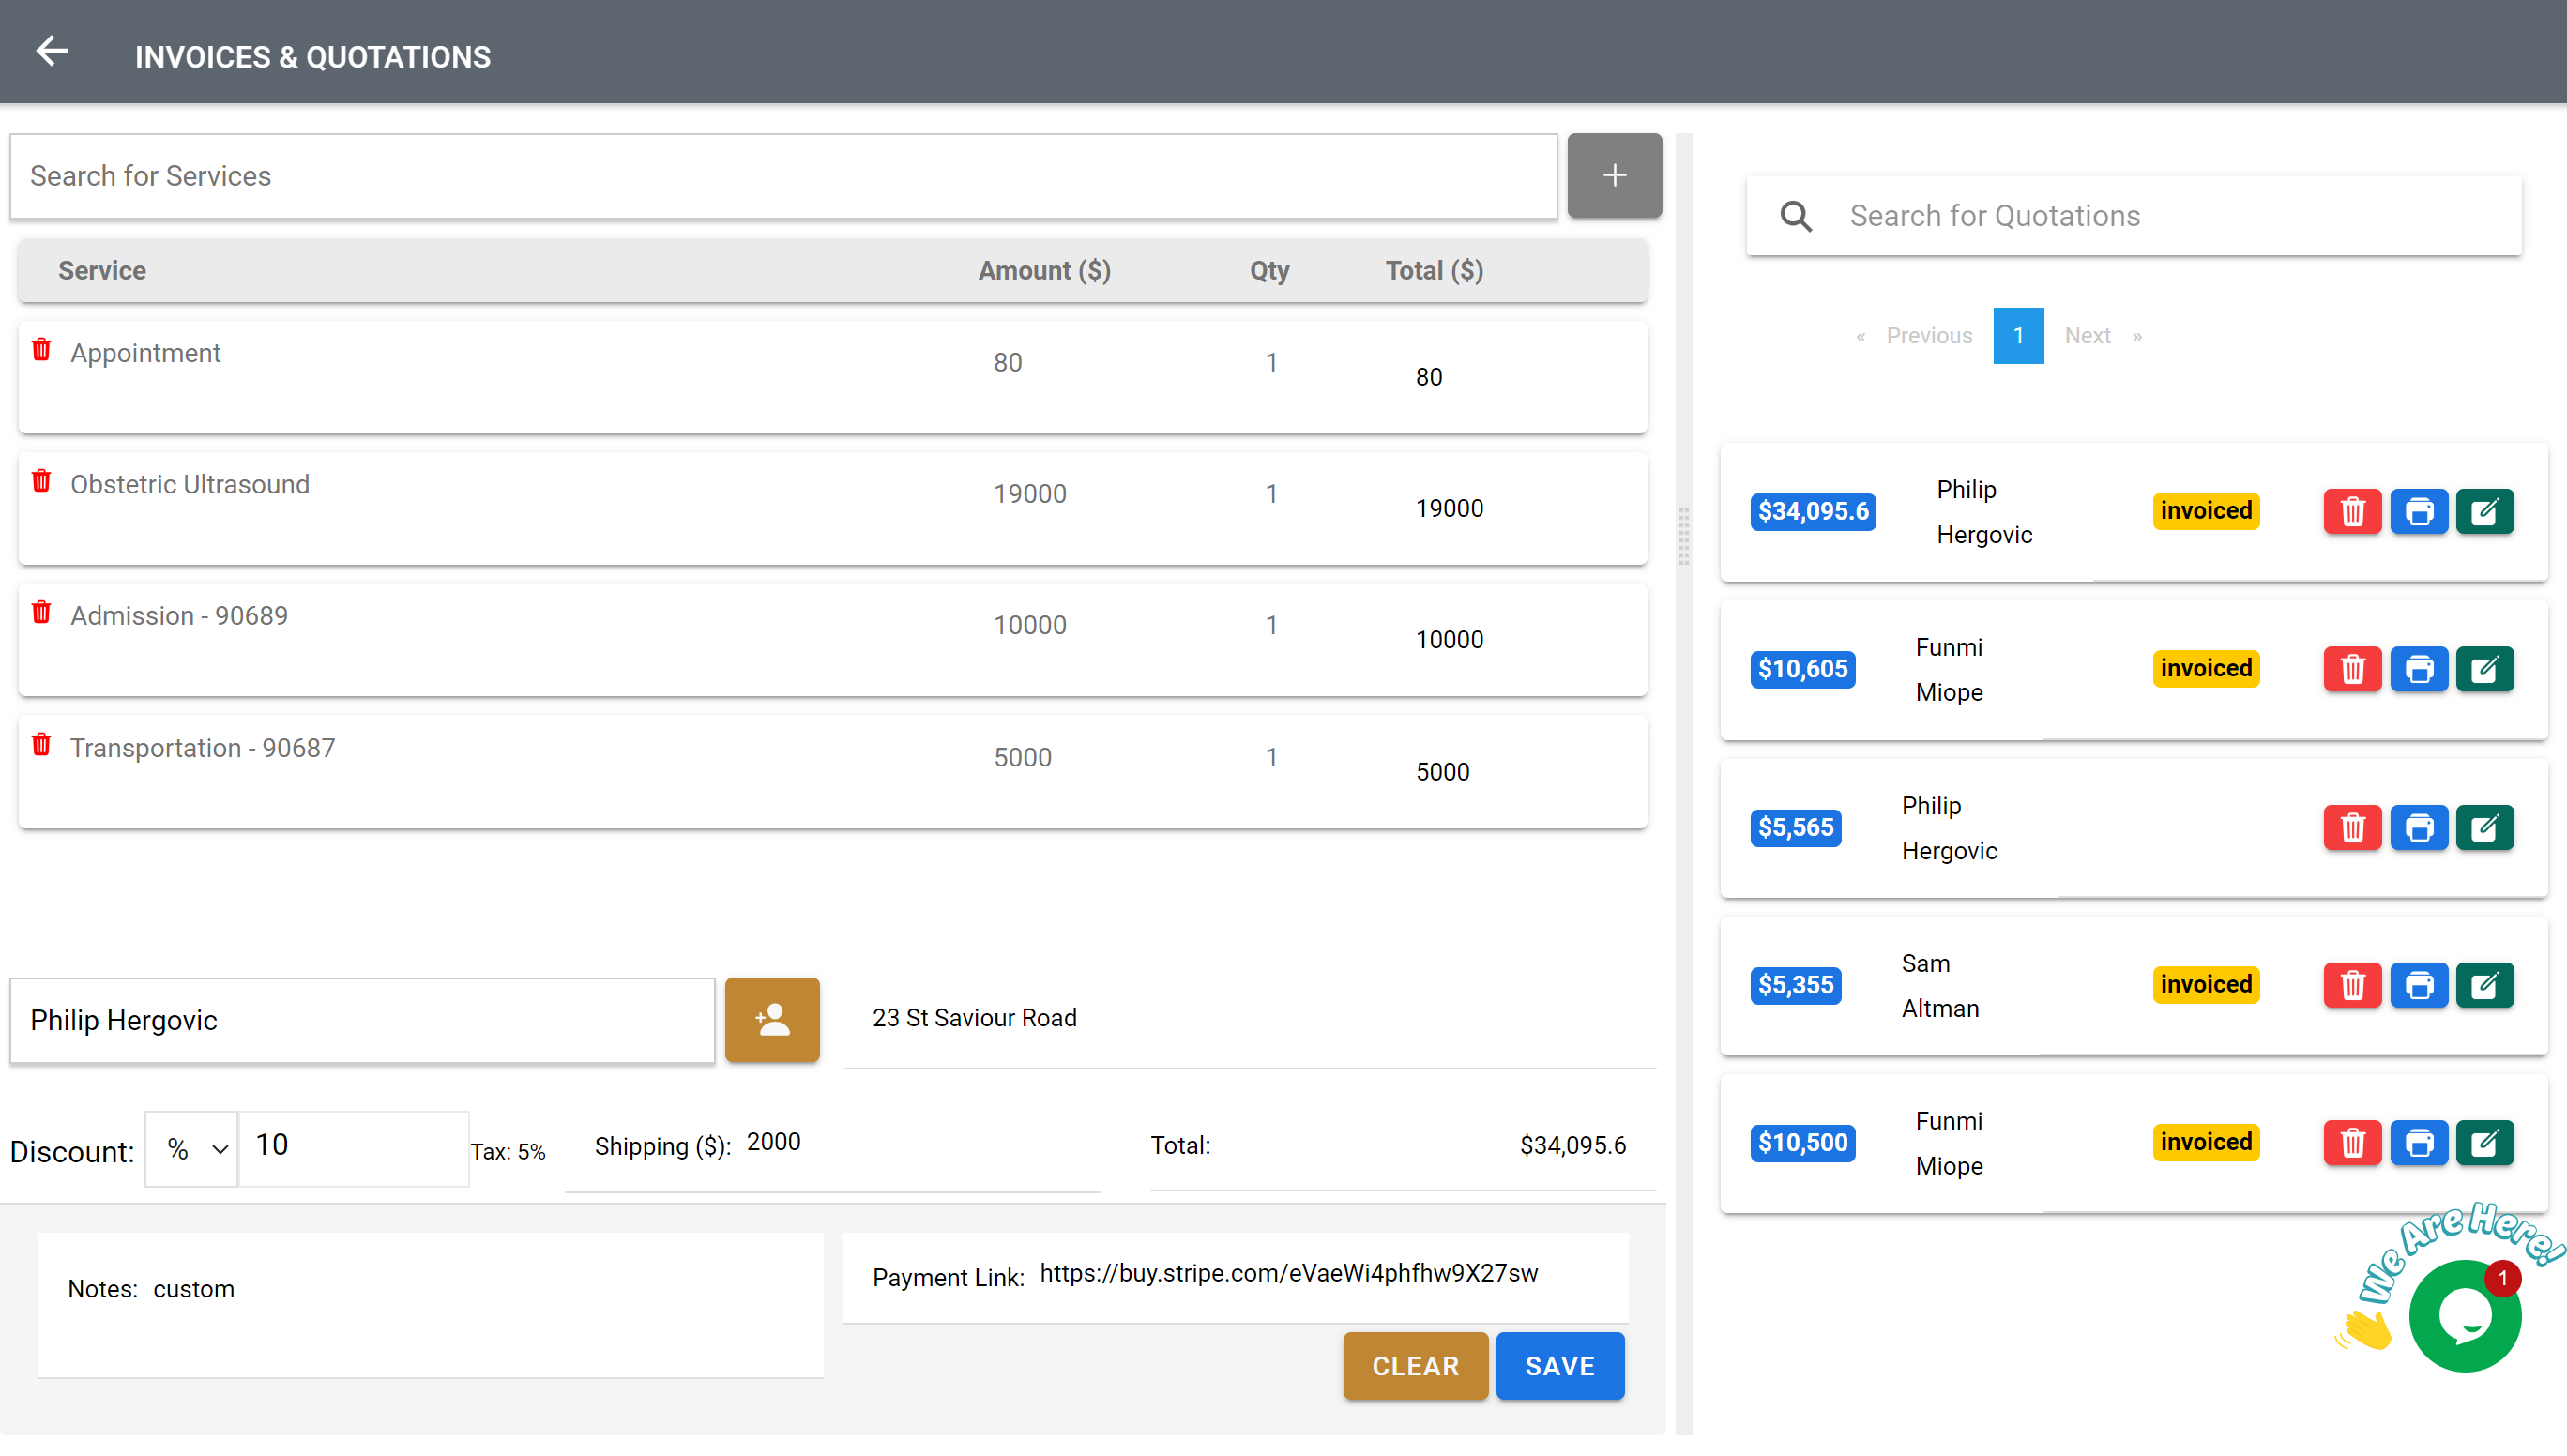Edit the $5,355 Sam Altman quotation
This screenshot has height=1456, width=2567.
(2485, 986)
